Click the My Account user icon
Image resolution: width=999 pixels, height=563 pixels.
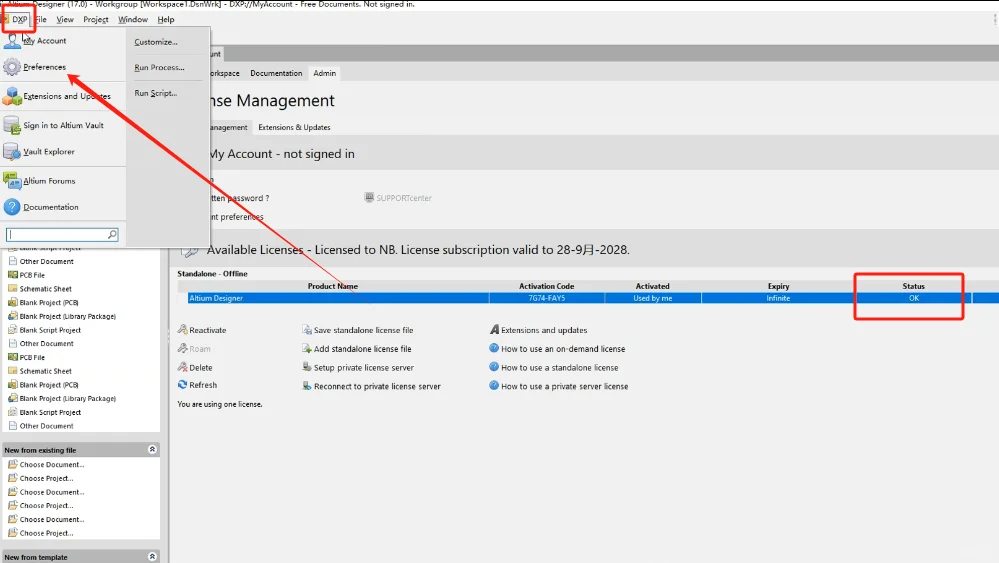coord(12,41)
